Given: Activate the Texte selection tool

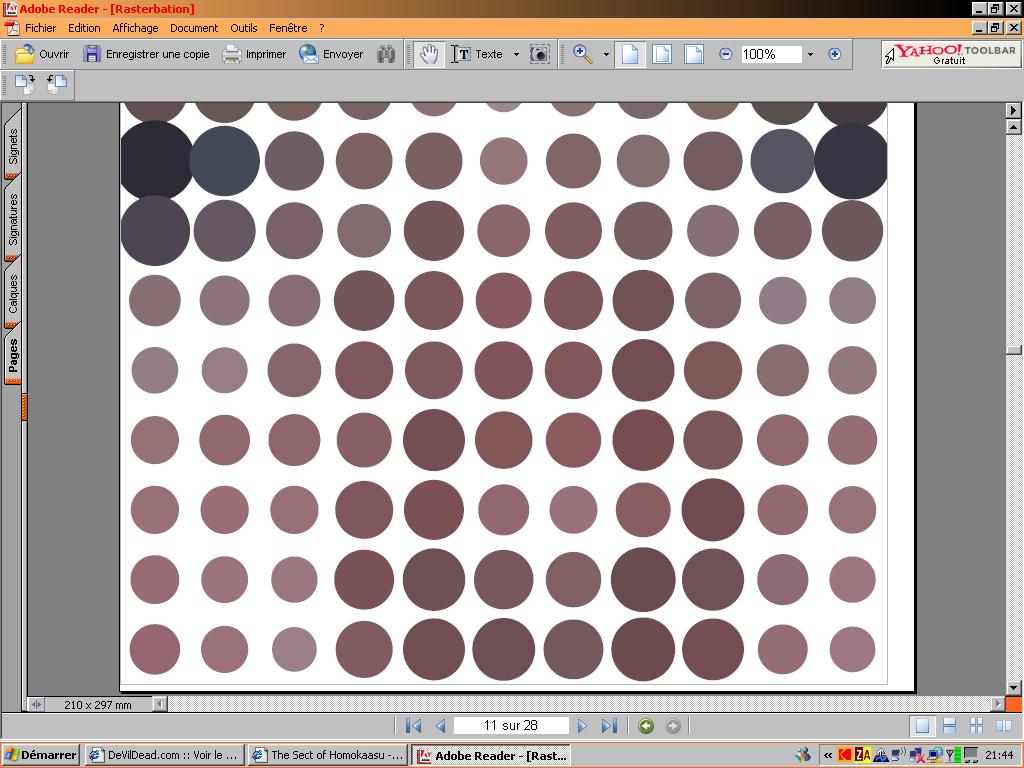Looking at the screenshot, I should 477,54.
